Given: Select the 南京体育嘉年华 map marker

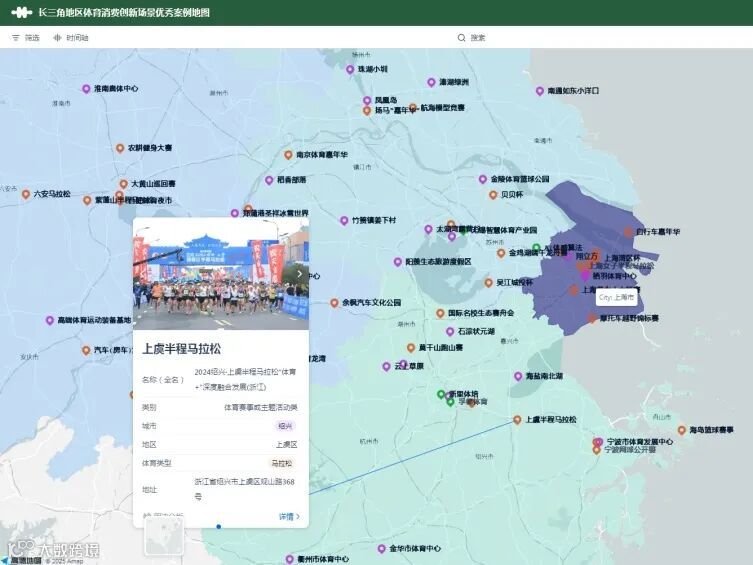Looking at the screenshot, I should 288,155.
